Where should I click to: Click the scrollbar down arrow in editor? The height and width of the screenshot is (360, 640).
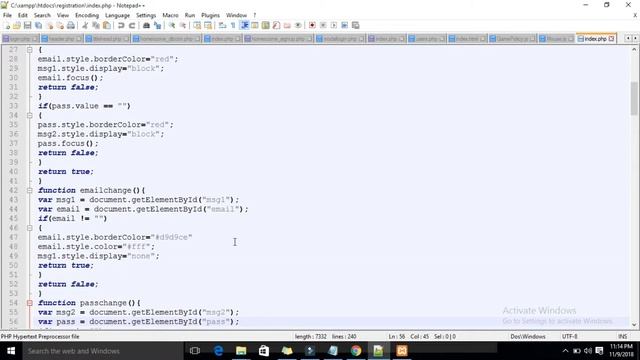click(x=634, y=325)
